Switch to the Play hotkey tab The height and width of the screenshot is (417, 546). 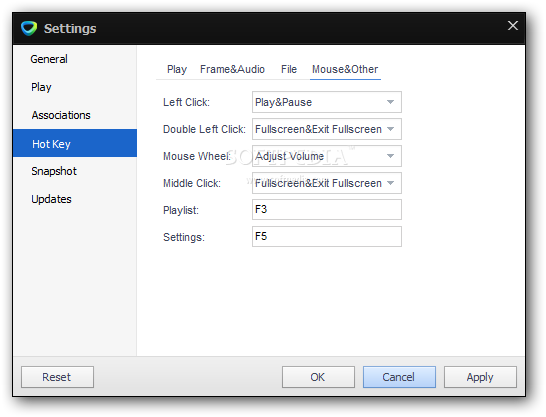pyautogui.click(x=177, y=69)
